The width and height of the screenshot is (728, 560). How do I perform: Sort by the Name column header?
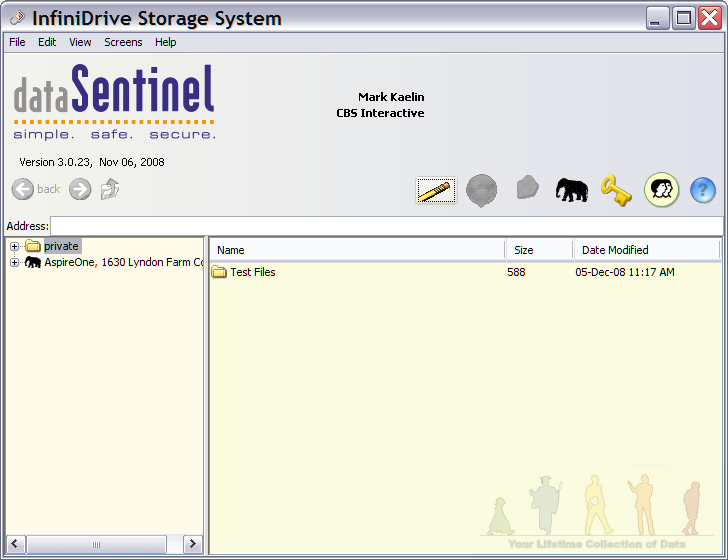click(357, 250)
